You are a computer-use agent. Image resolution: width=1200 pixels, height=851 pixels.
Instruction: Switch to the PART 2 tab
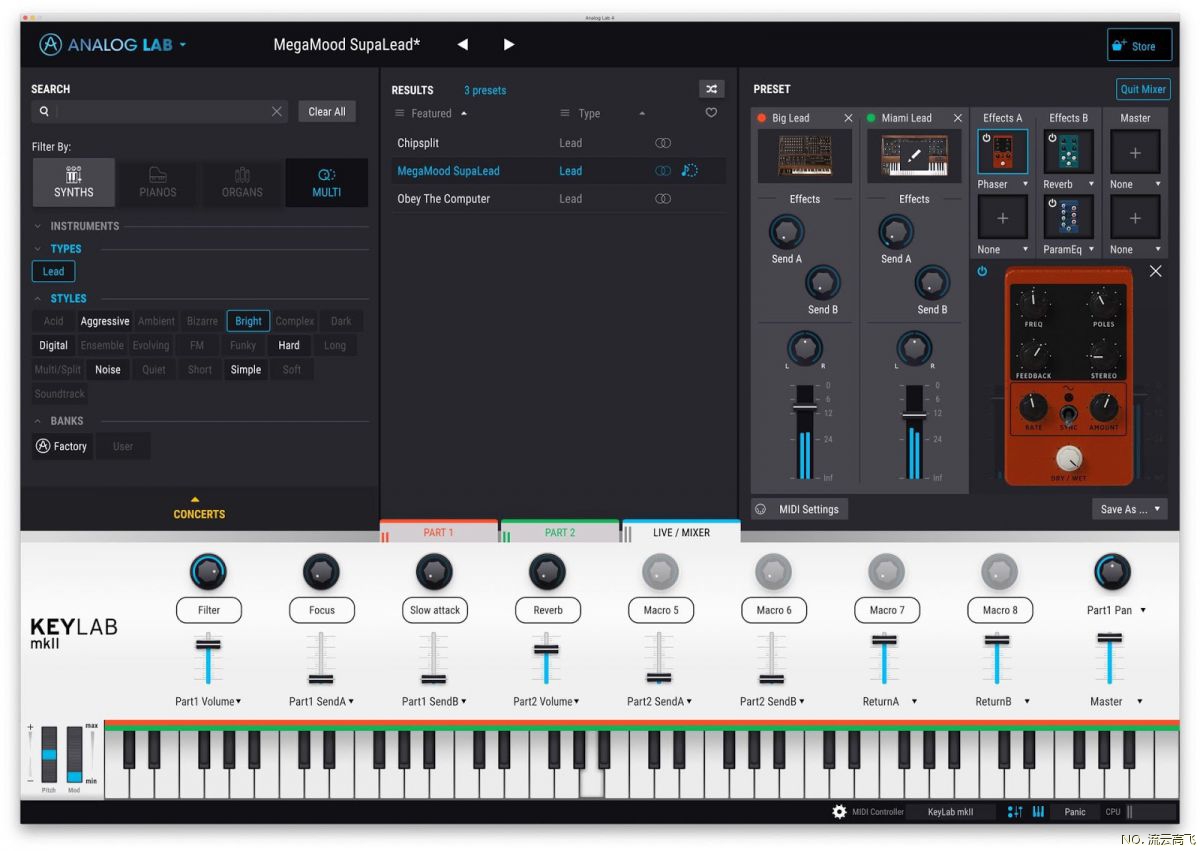(560, 532)
